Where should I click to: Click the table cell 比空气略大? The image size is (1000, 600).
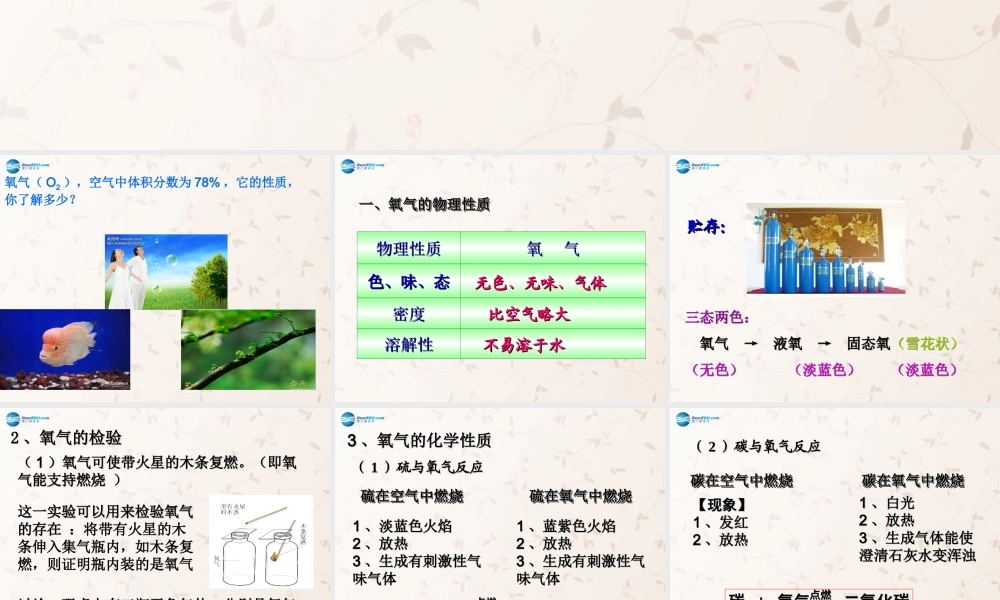[553, 314]
